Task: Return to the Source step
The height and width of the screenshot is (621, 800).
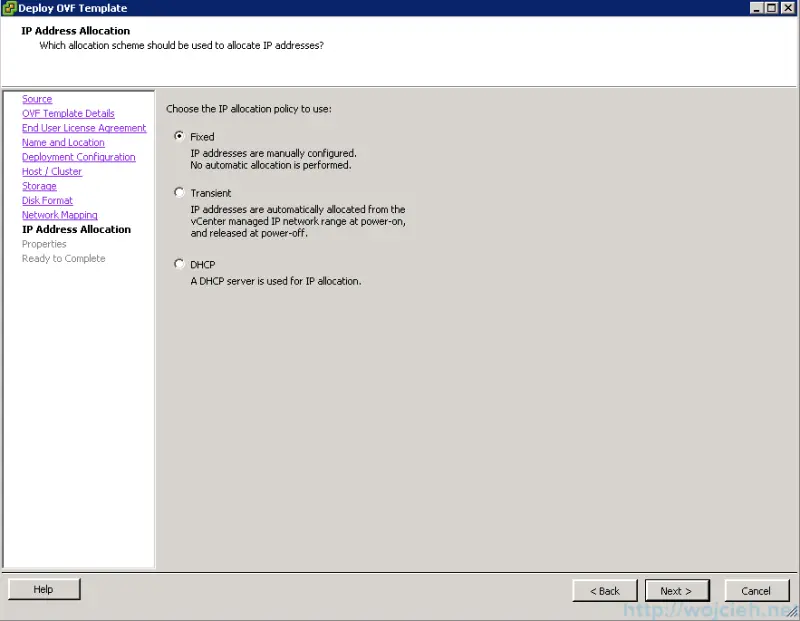Action: tap(36, 98)
